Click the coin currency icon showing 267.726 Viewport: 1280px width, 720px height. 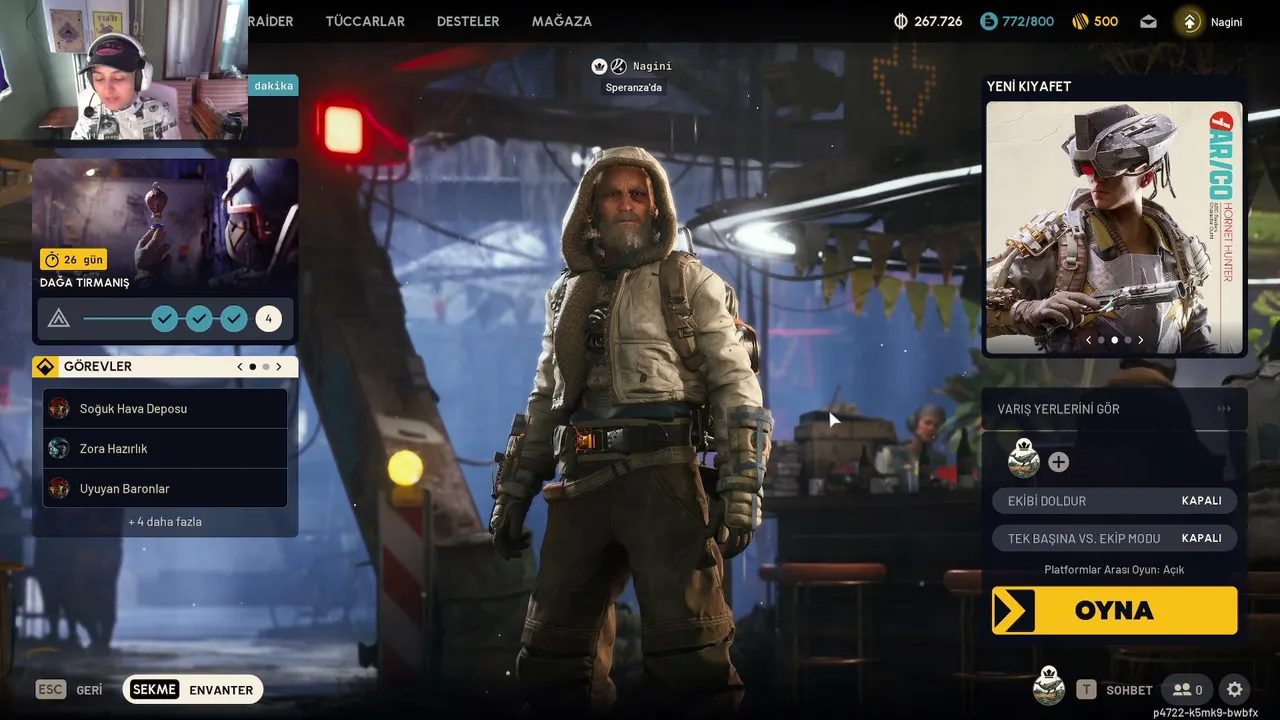coord(900,21)
